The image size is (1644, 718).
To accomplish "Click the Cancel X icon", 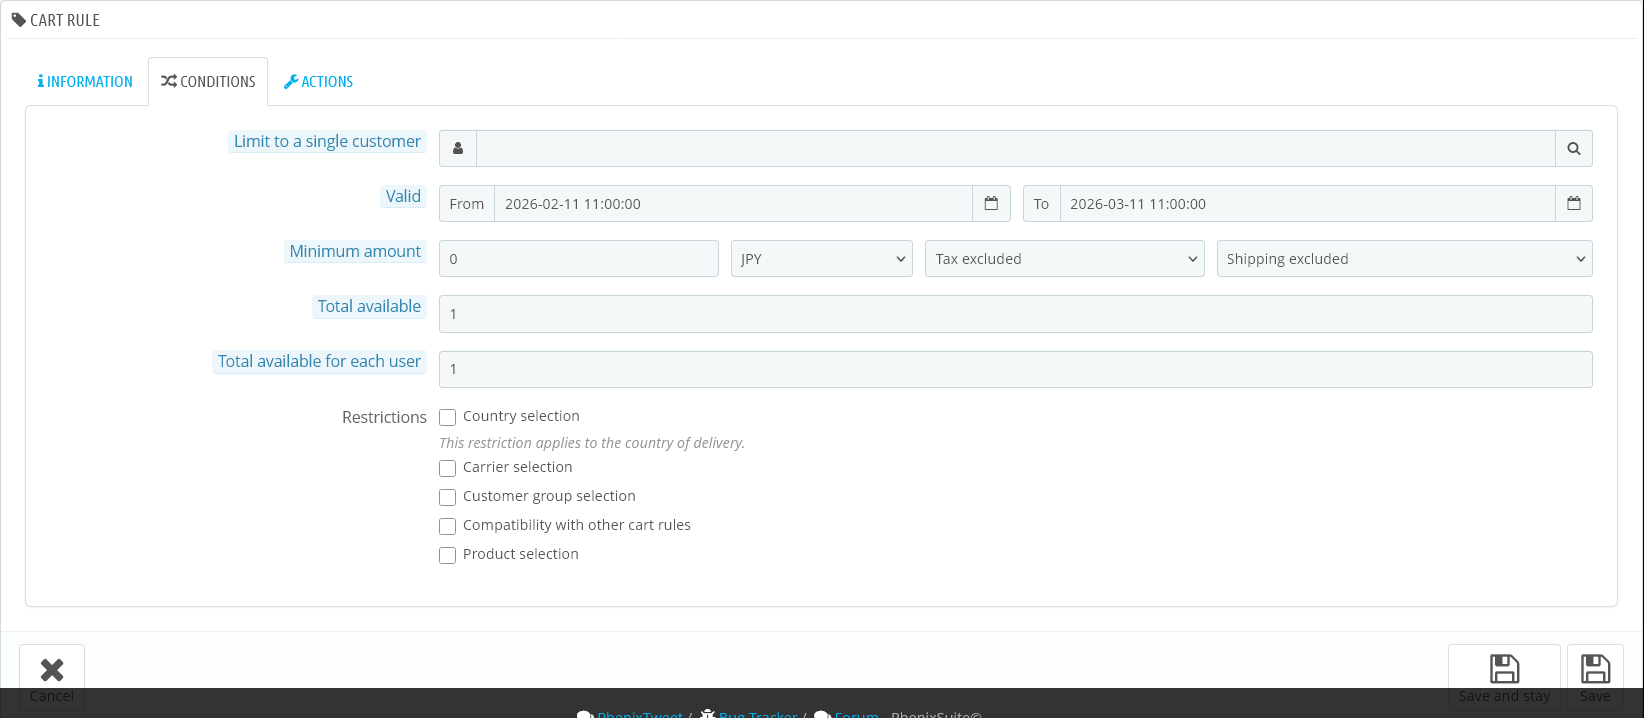I will 52,669.
